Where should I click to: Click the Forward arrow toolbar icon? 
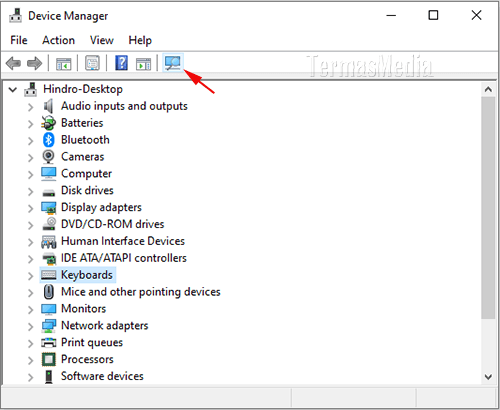(34, 63)
